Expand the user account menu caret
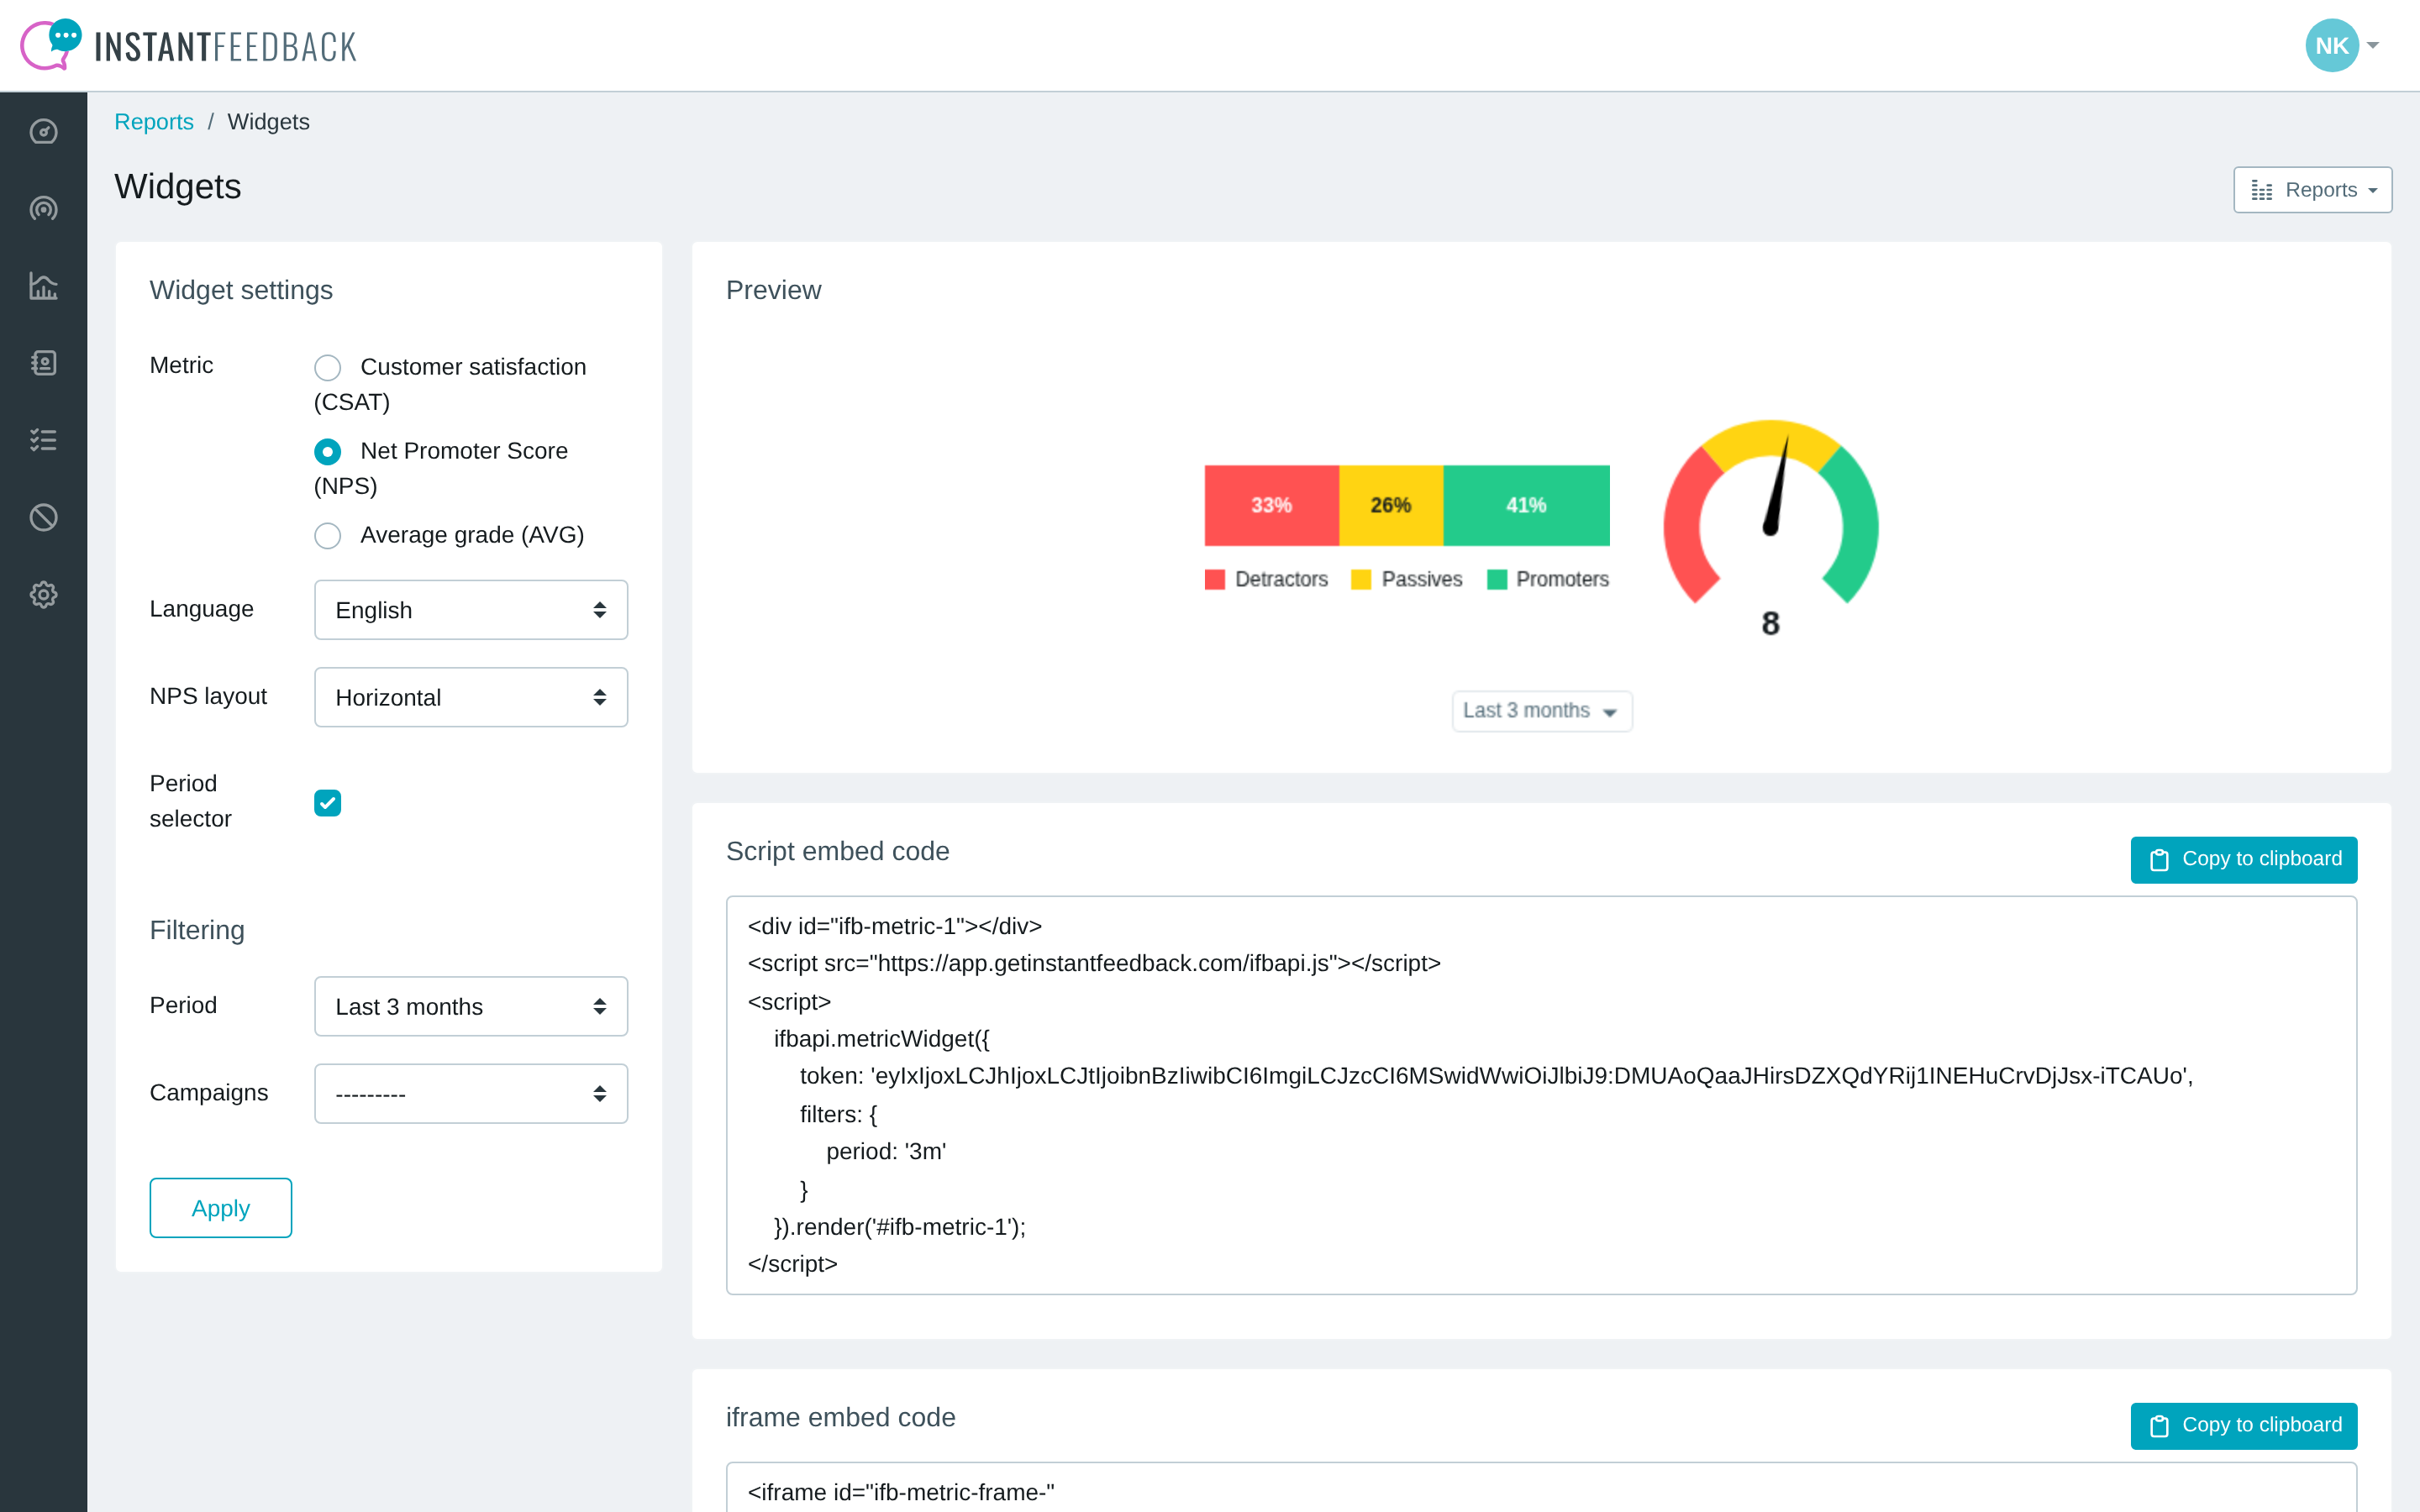Image resolution: width=2420 pixels, height=1512 pixels. (2373, 45)
